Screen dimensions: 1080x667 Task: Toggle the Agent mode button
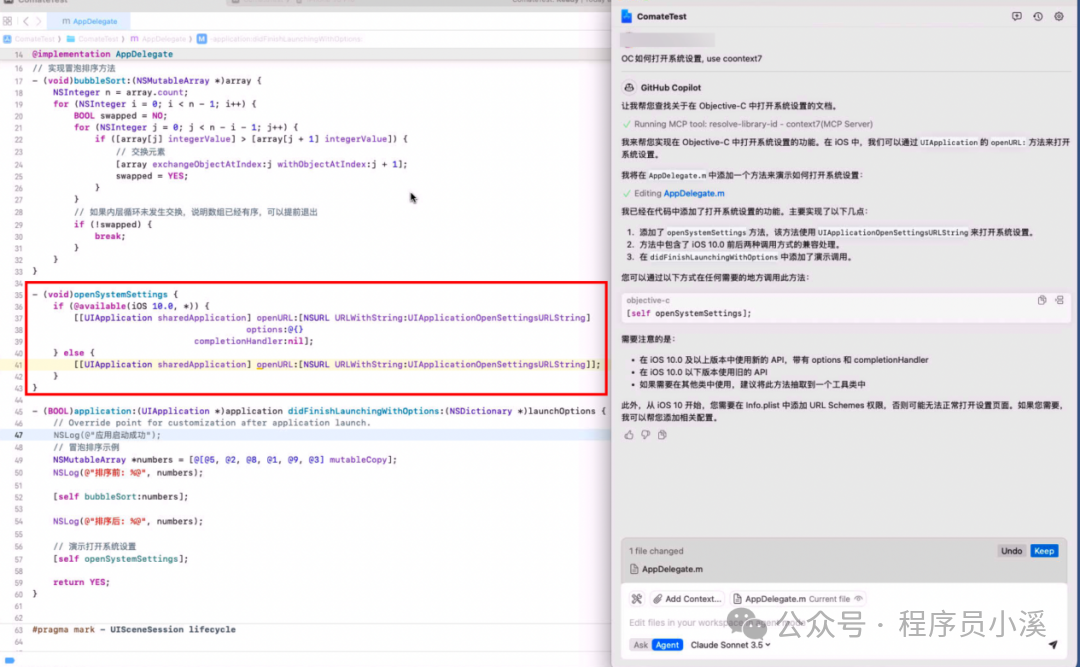click(667, 645)
